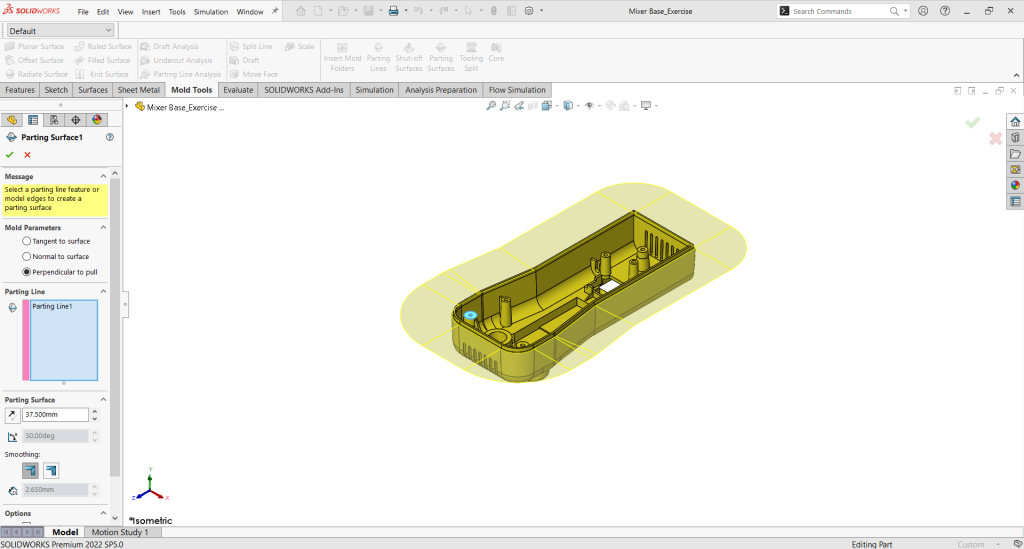Select Parting Line1 in the selection box
The image size is (1024, 549).
point(52,307)
